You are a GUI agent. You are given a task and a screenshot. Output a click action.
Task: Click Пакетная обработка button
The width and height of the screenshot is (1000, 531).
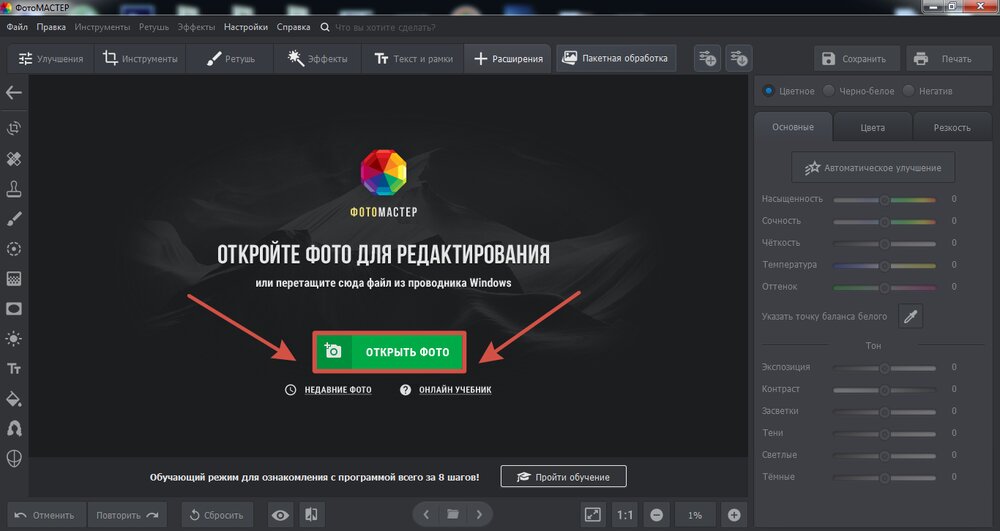(x=616, y=58)
